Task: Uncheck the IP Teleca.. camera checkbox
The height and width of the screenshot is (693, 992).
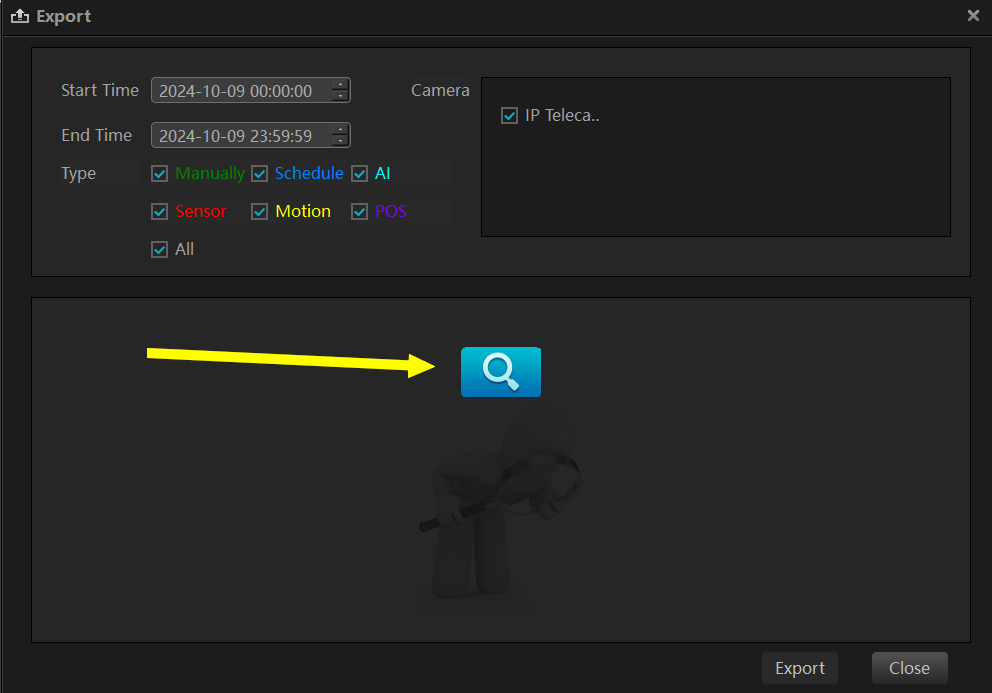Action: point(509,115)
